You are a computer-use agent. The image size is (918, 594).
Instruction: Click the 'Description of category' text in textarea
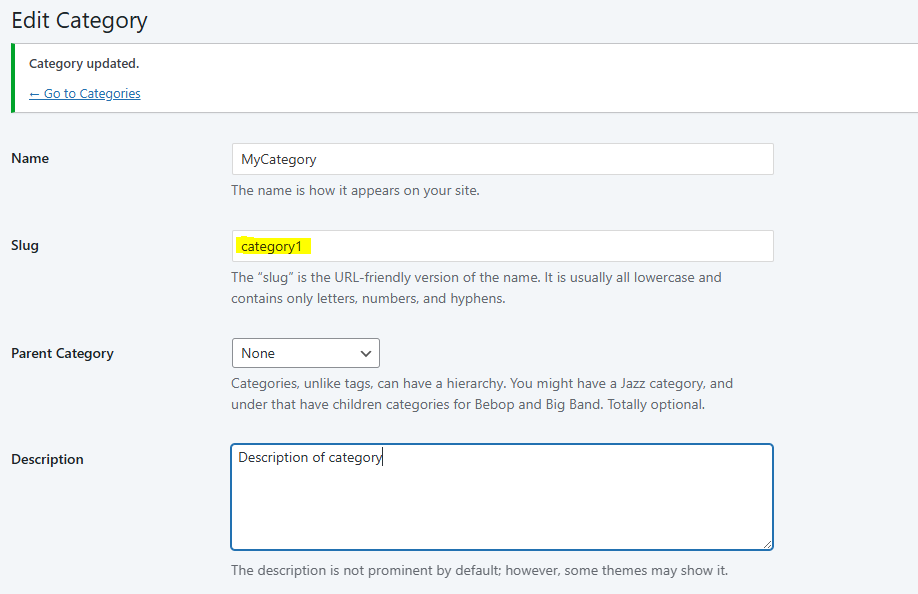coord(310,457)
